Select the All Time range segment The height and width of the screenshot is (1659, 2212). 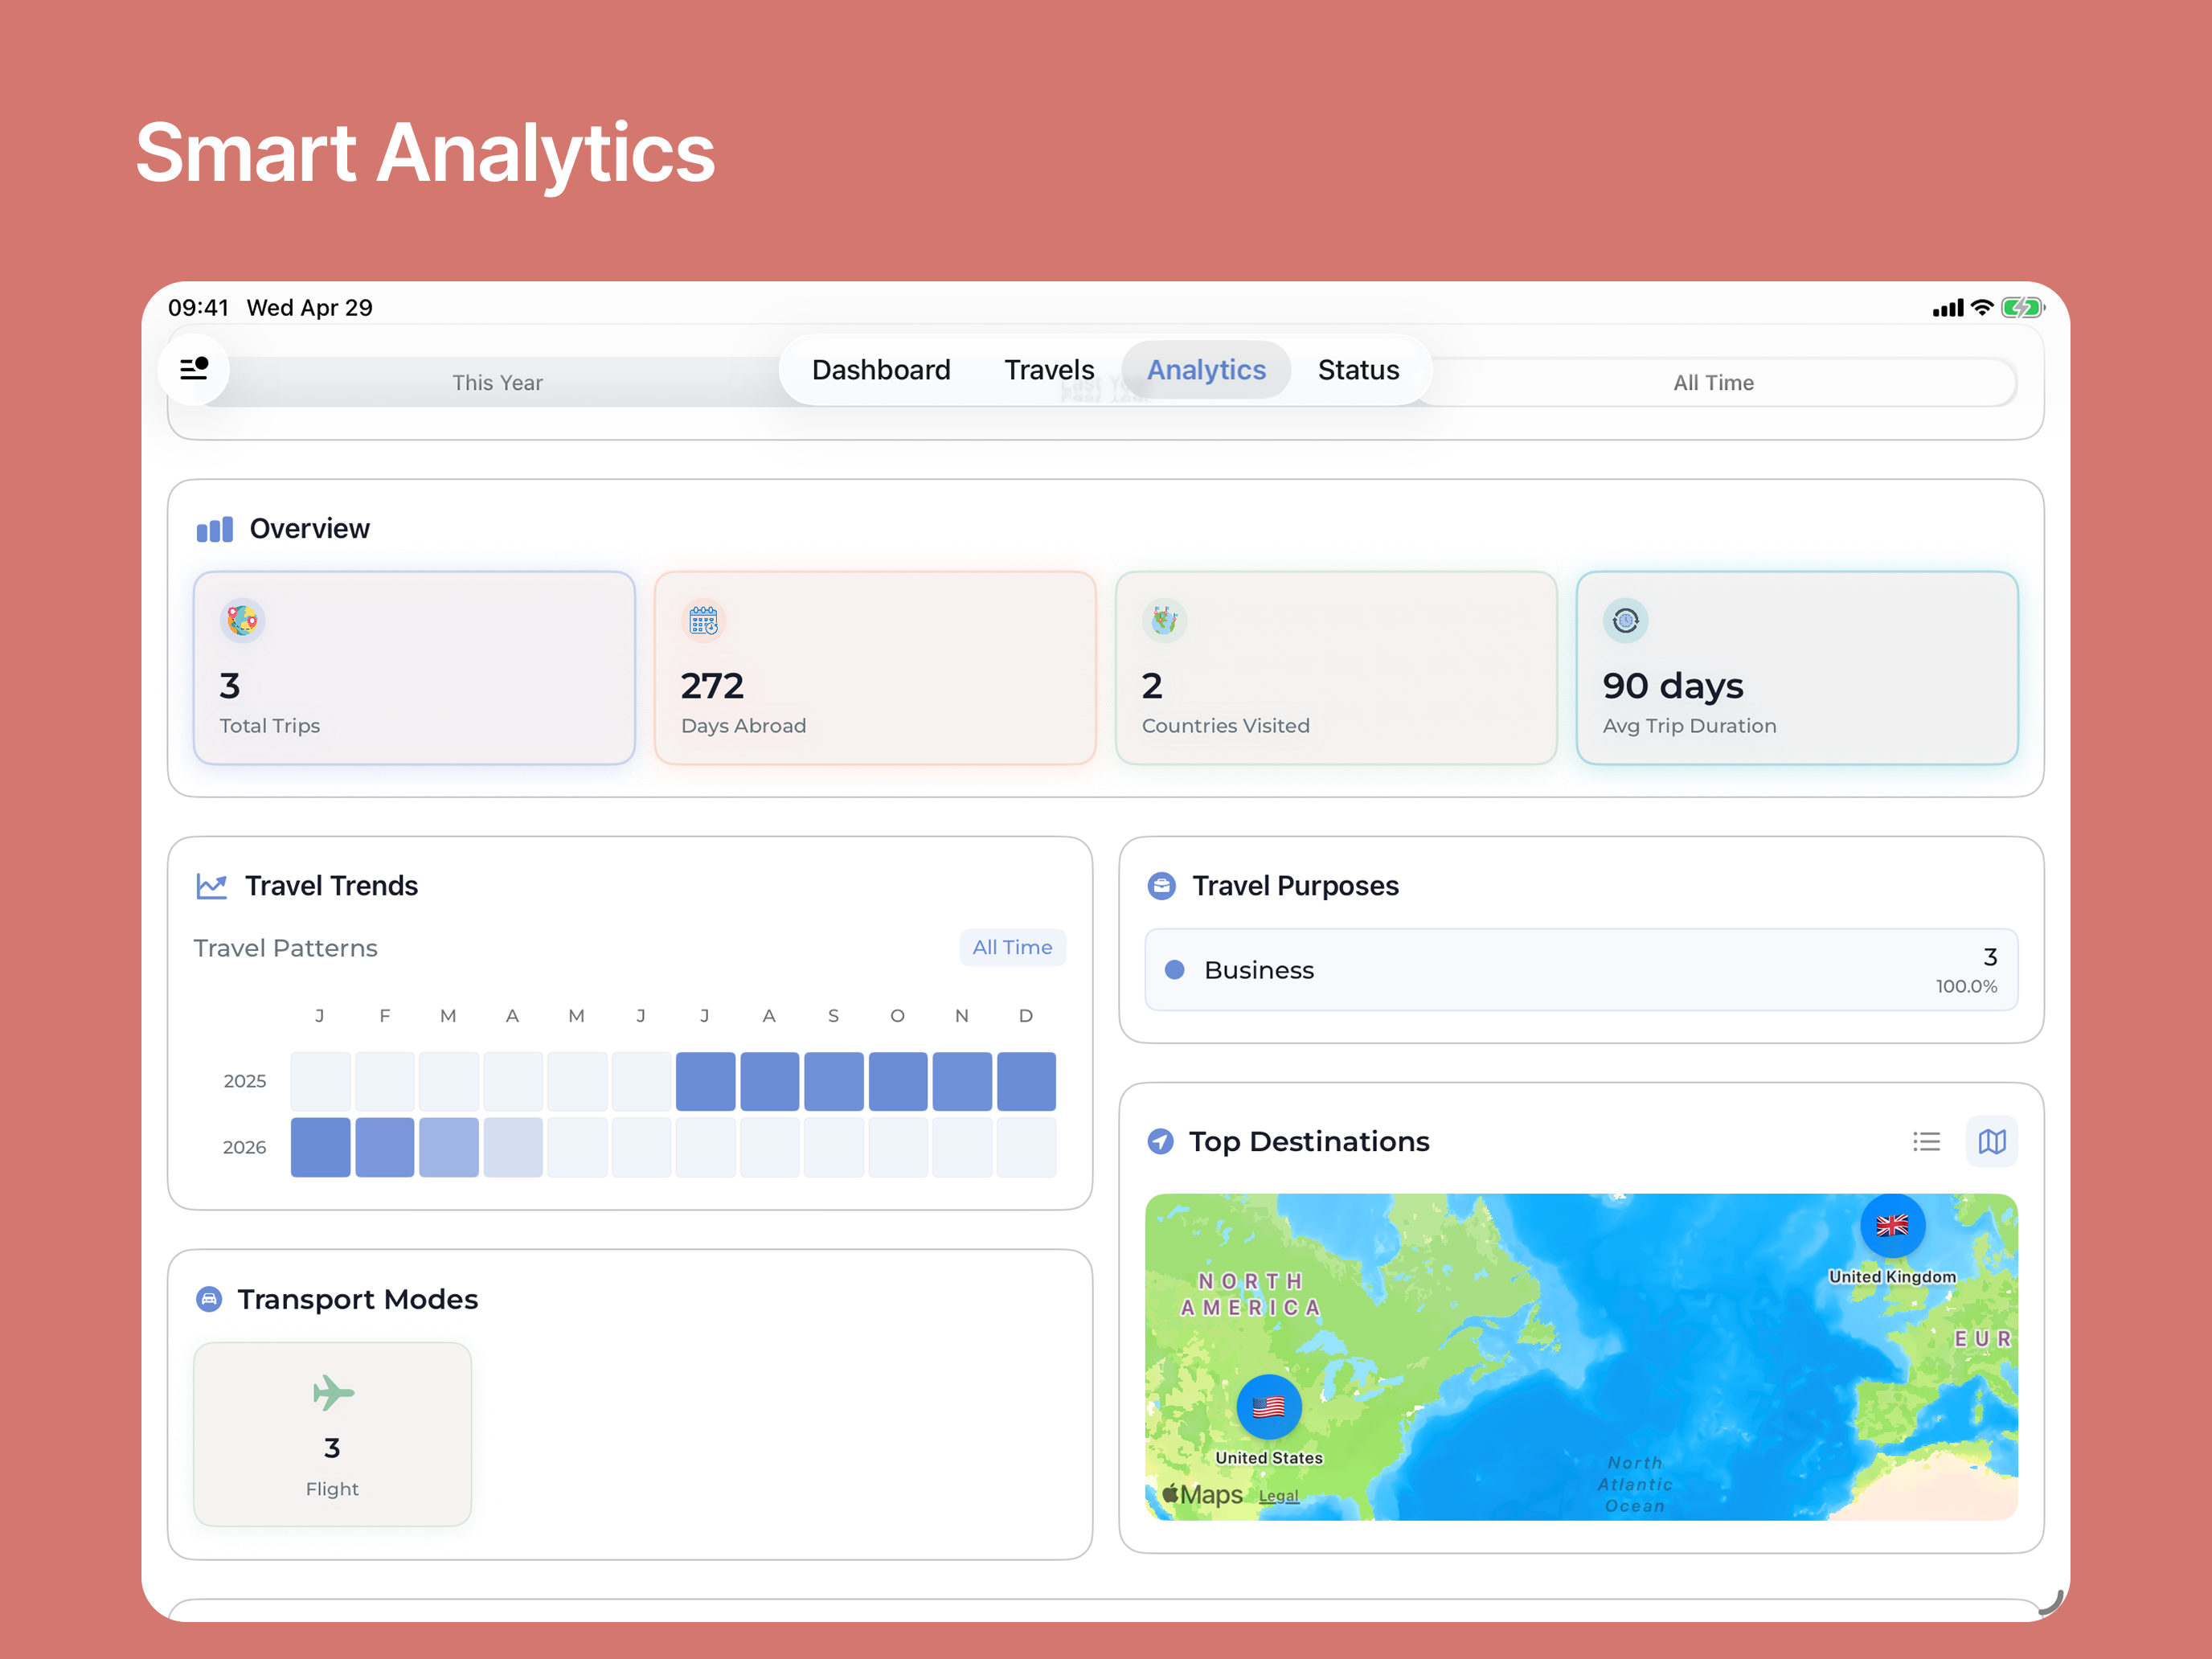[1713, 383]
